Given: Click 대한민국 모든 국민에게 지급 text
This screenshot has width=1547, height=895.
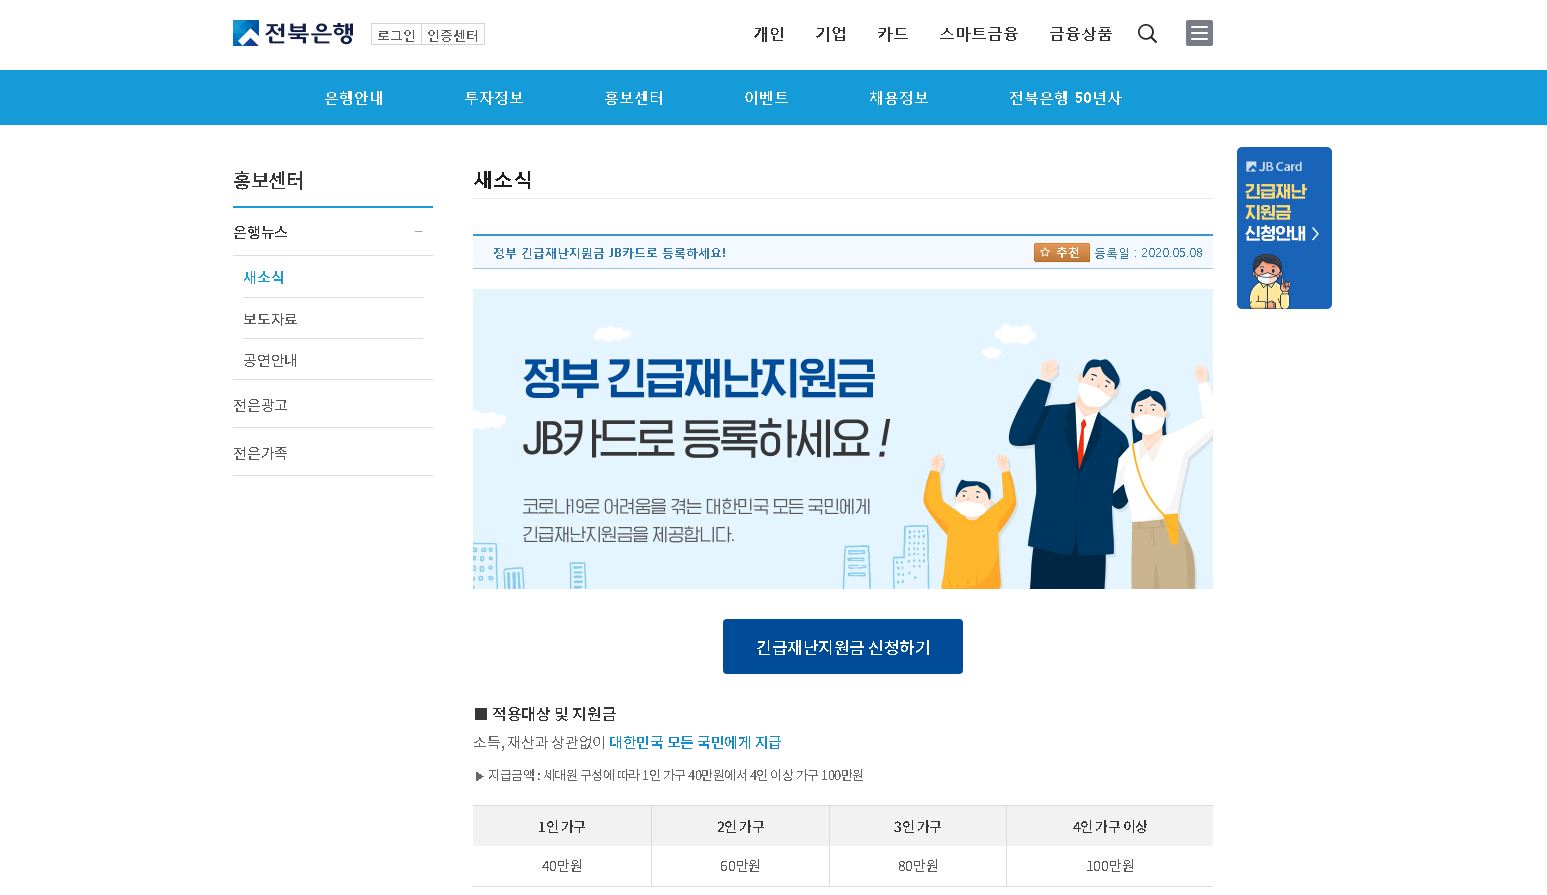Looking at the screenshot, I should [695, 743].
